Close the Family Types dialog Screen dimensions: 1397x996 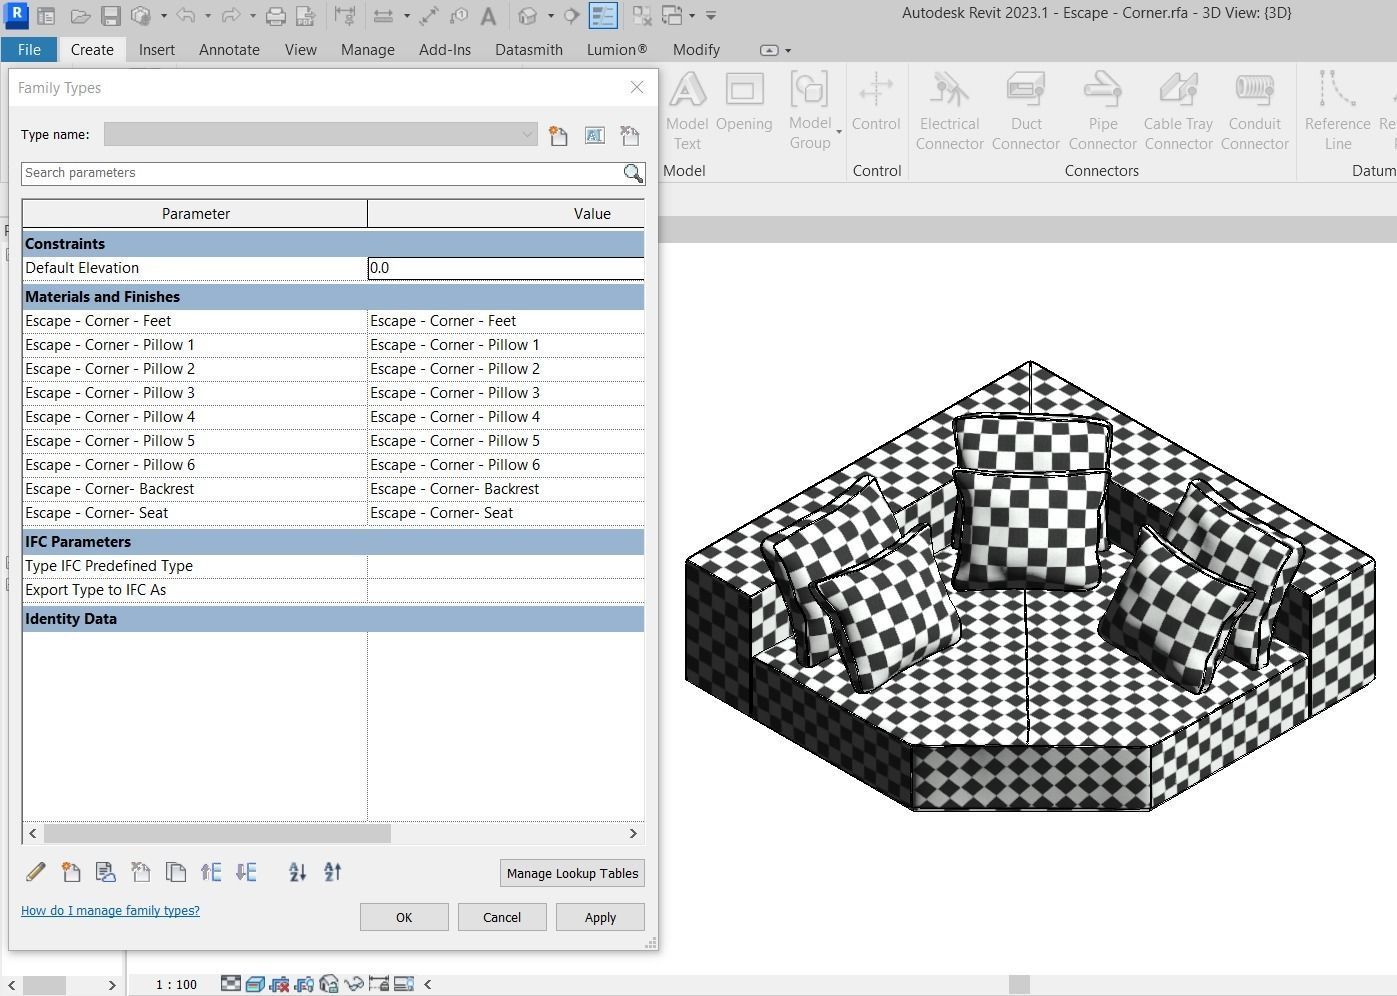click(x=637, y=87)
